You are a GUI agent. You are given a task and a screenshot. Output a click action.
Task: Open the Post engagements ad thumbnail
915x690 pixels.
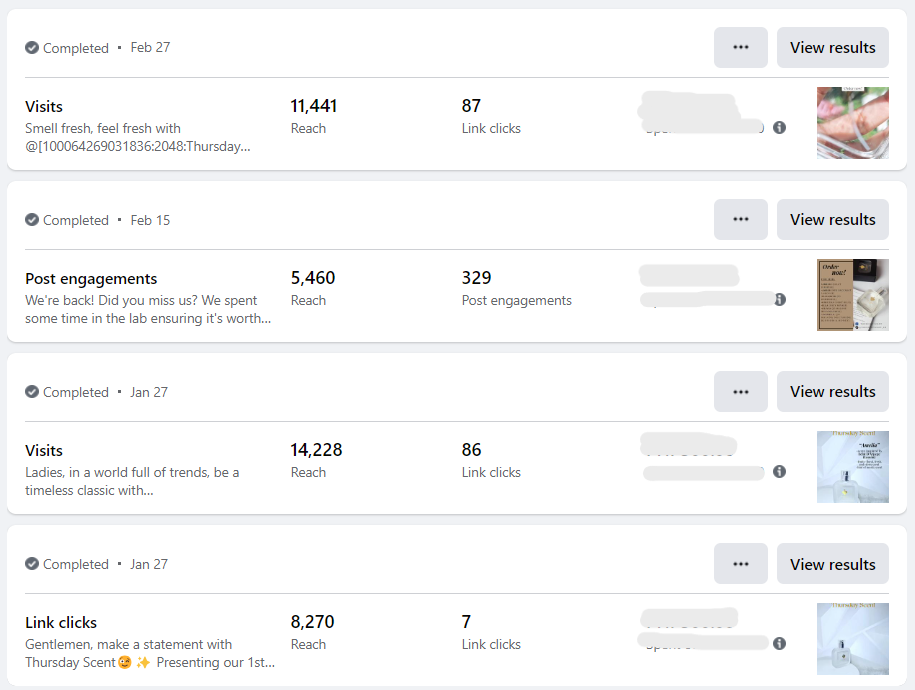tap(852, 295)
